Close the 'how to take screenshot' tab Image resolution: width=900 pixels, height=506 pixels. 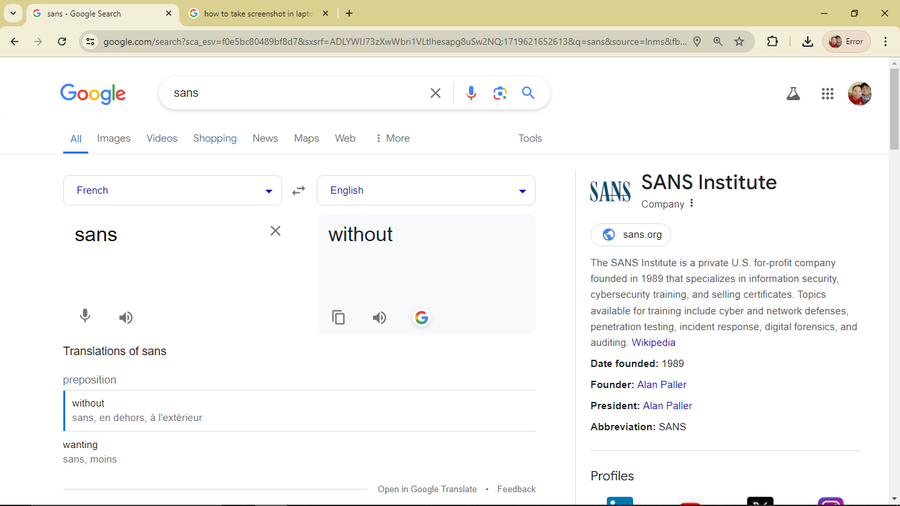click(x=325, y=13)
